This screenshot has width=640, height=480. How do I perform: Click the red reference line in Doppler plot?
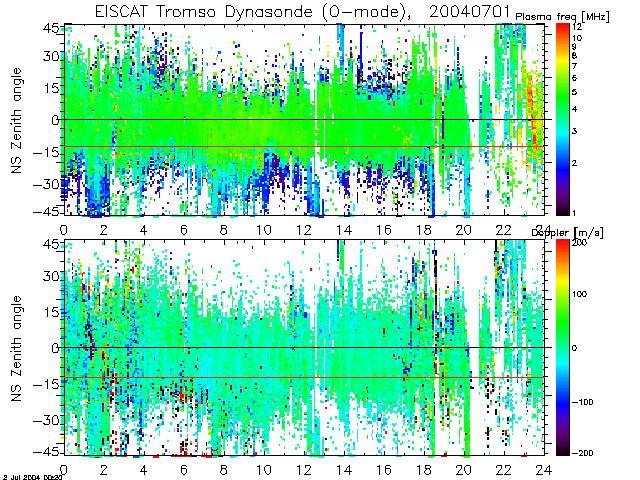pos(304,377)
